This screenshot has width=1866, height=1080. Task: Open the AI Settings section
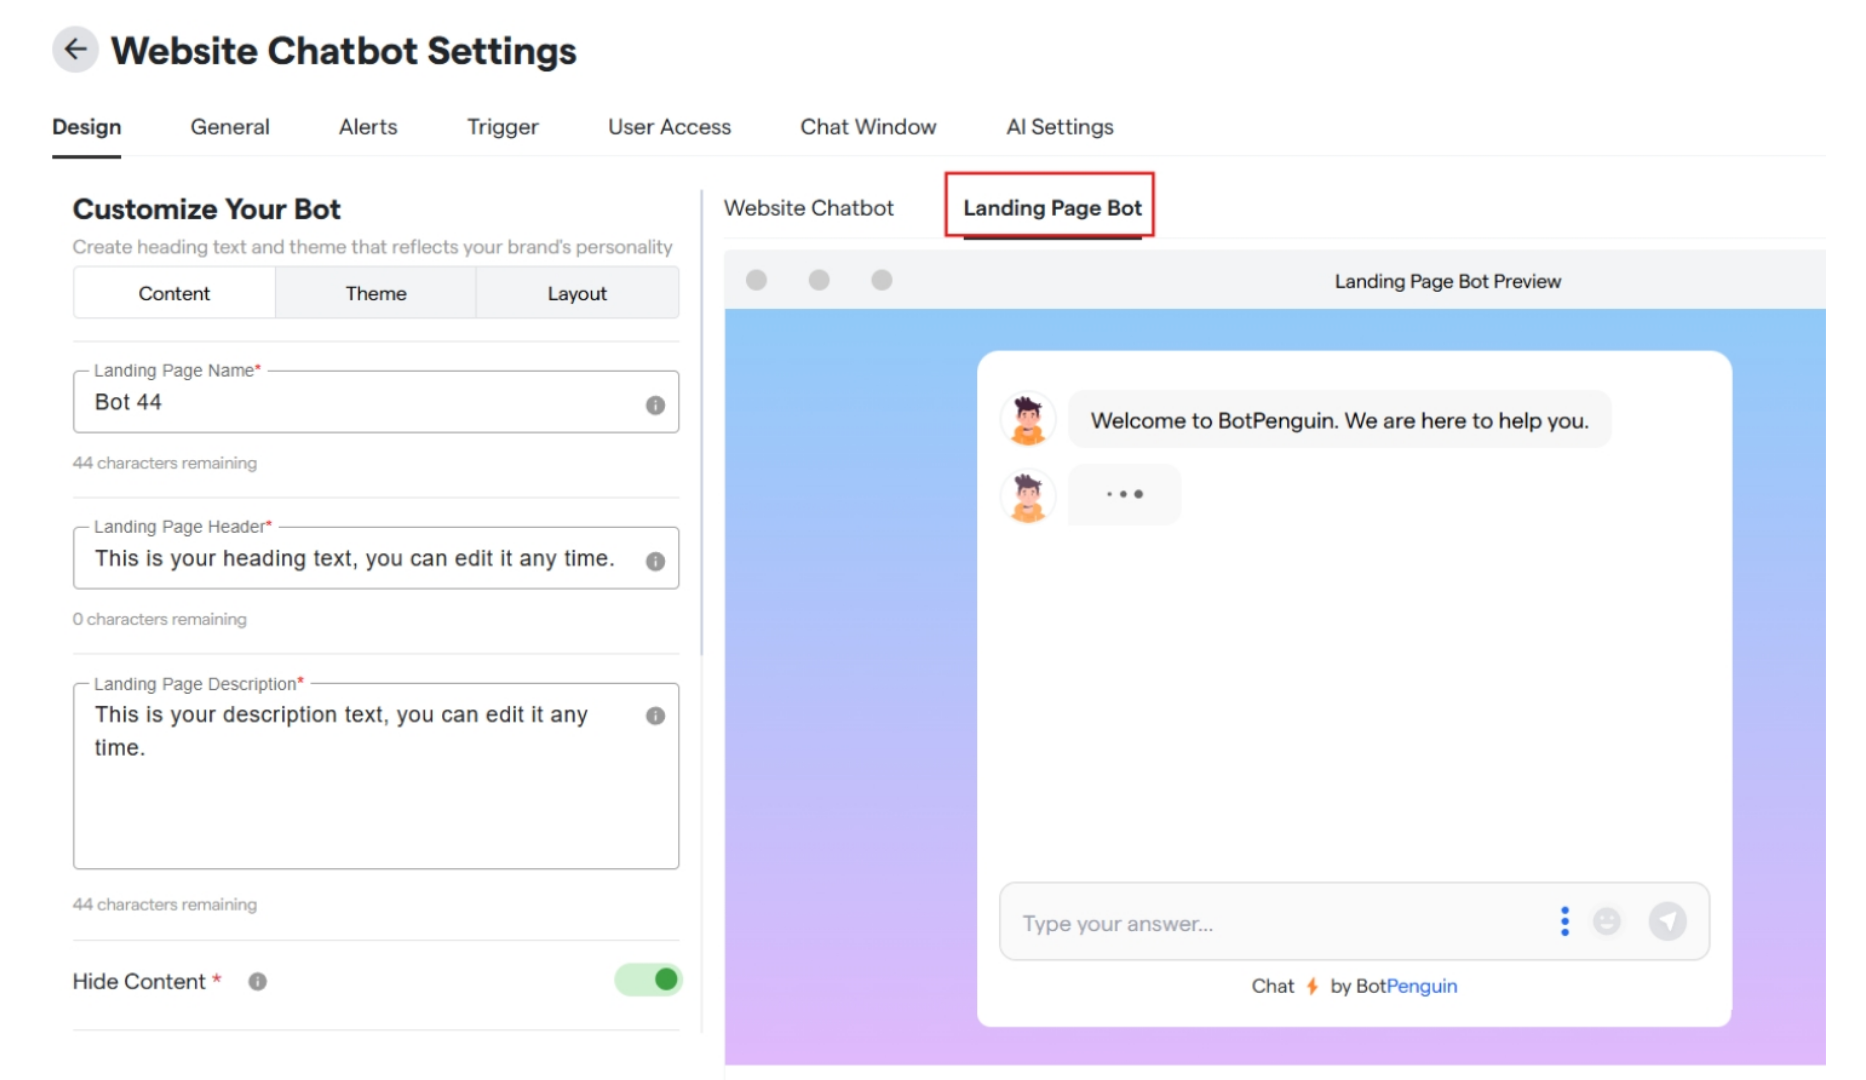coord(1059,127)
